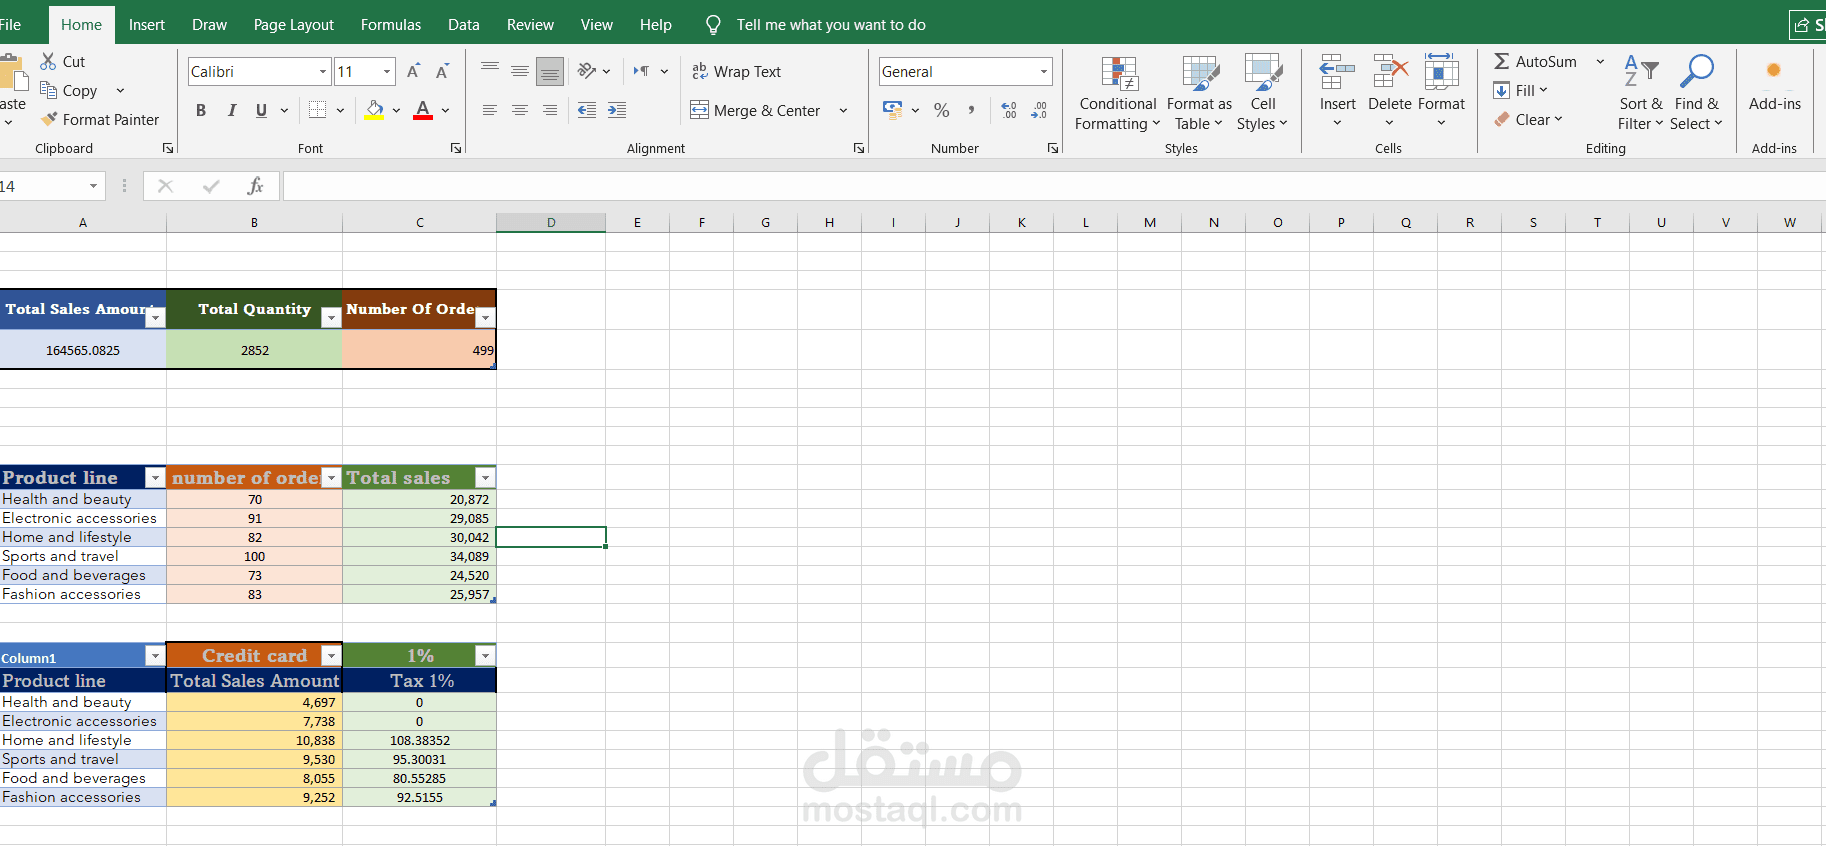1826x846 pixels.
Task: Open Cell Styles gallery
Action: [x=1262, y=94]
